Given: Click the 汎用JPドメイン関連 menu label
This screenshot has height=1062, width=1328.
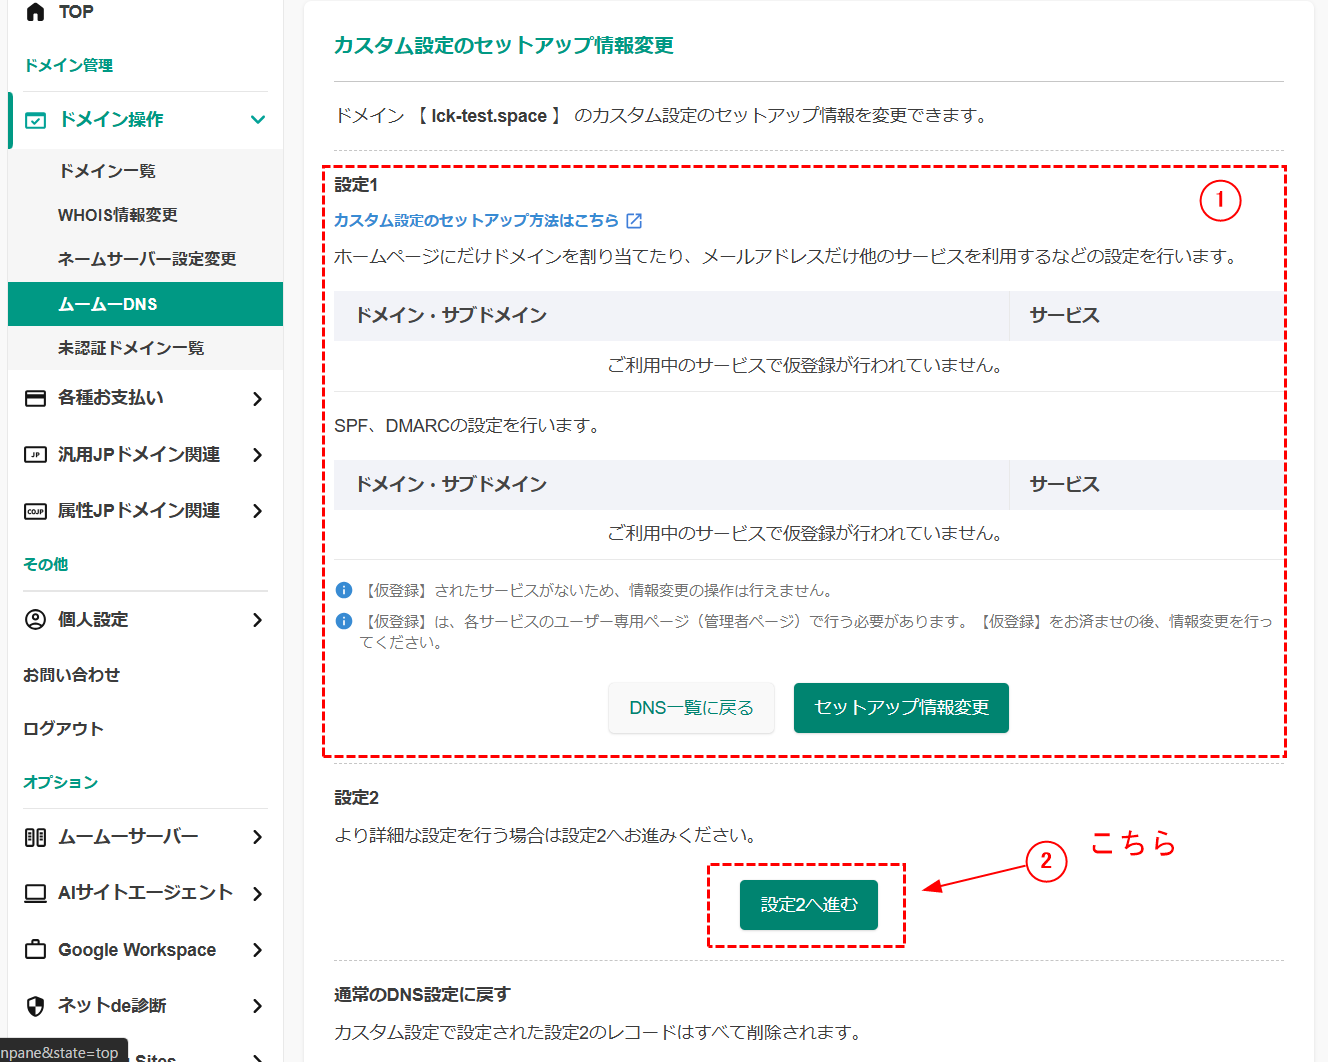Looking at the screenshot, I should click(x=139, y=454).
